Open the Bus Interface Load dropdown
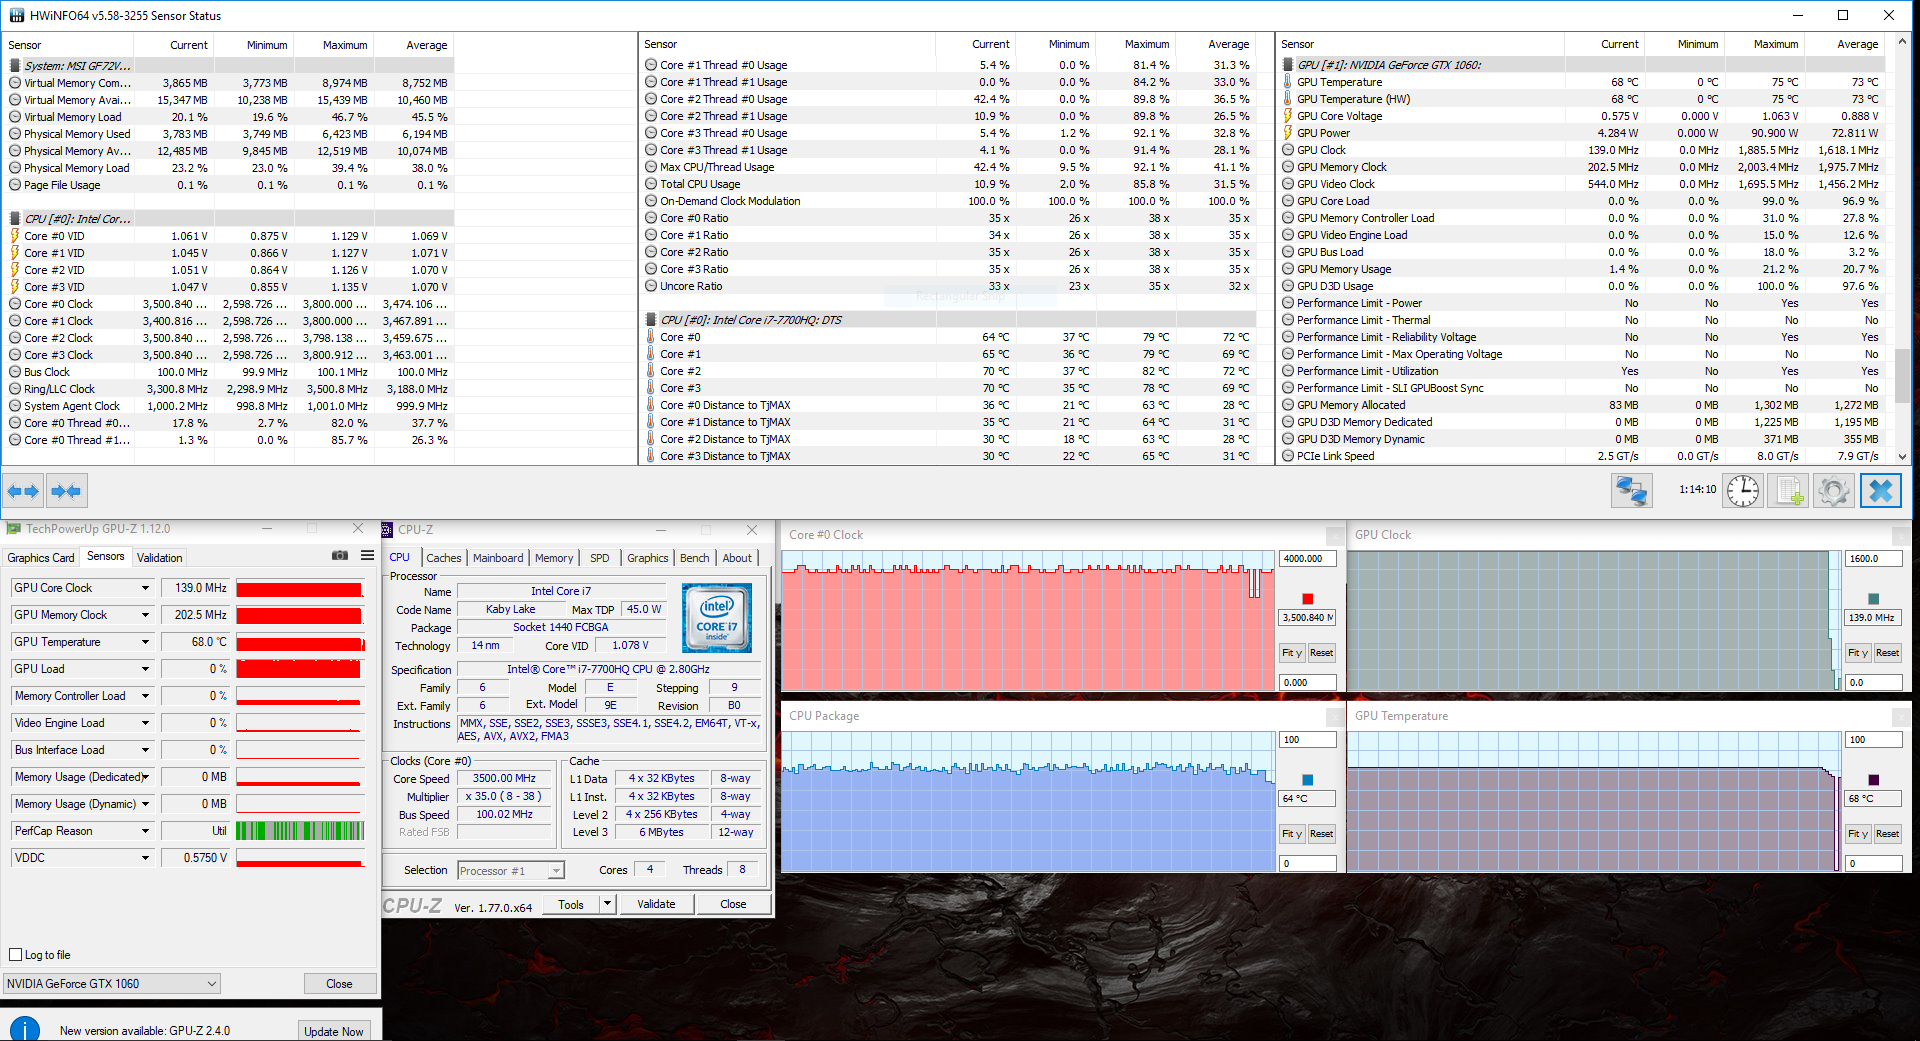 coord(145,750)
